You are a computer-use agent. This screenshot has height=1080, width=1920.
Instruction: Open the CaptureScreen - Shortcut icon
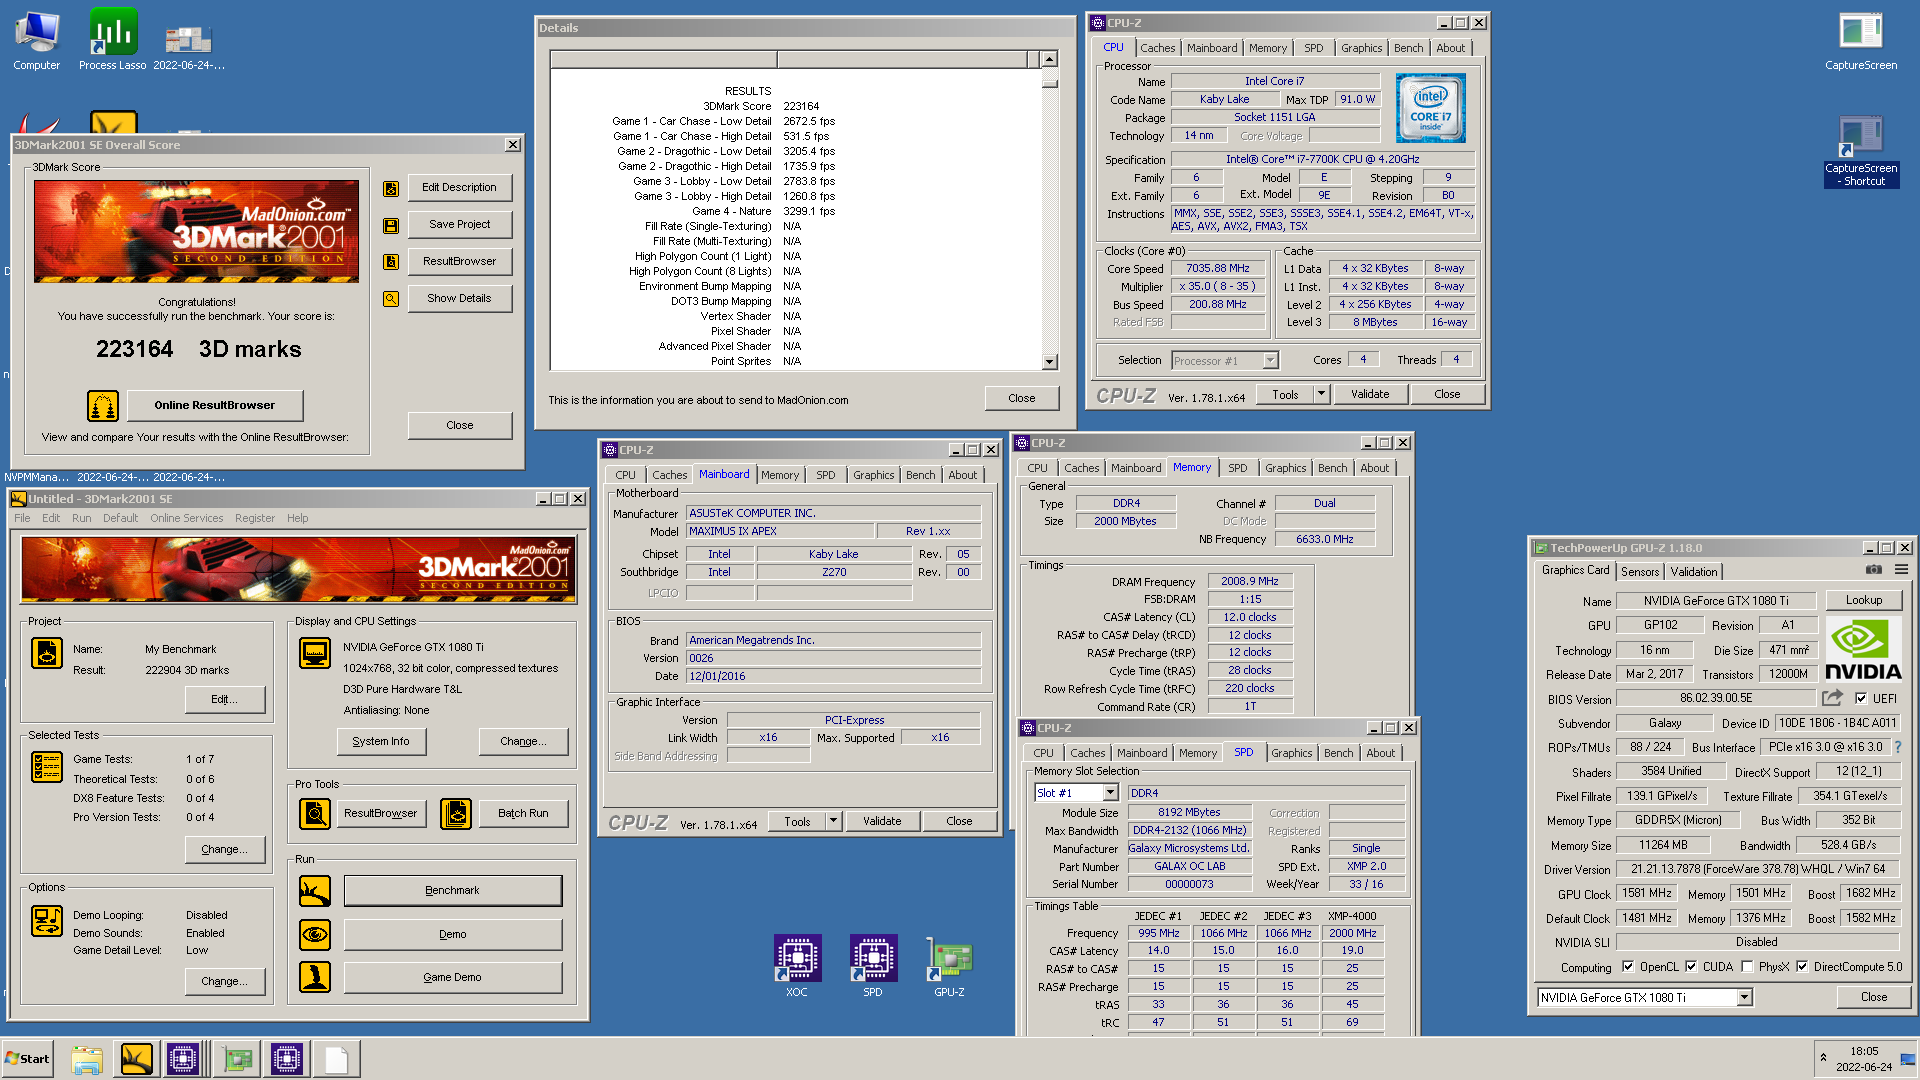click(x=1861, y=151)
